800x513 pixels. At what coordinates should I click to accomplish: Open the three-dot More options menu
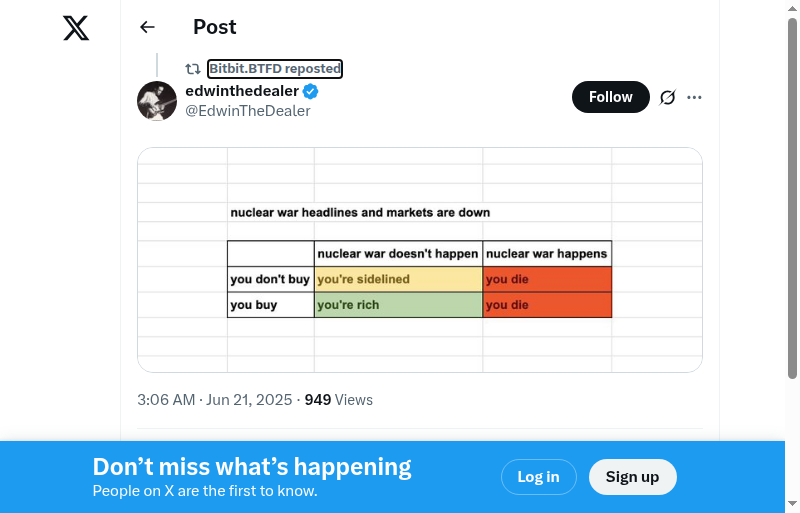695,97
